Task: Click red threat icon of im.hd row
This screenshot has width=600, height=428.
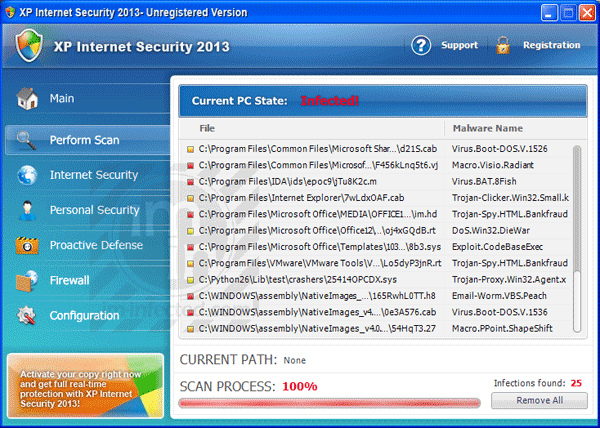Action: (190, 215)
